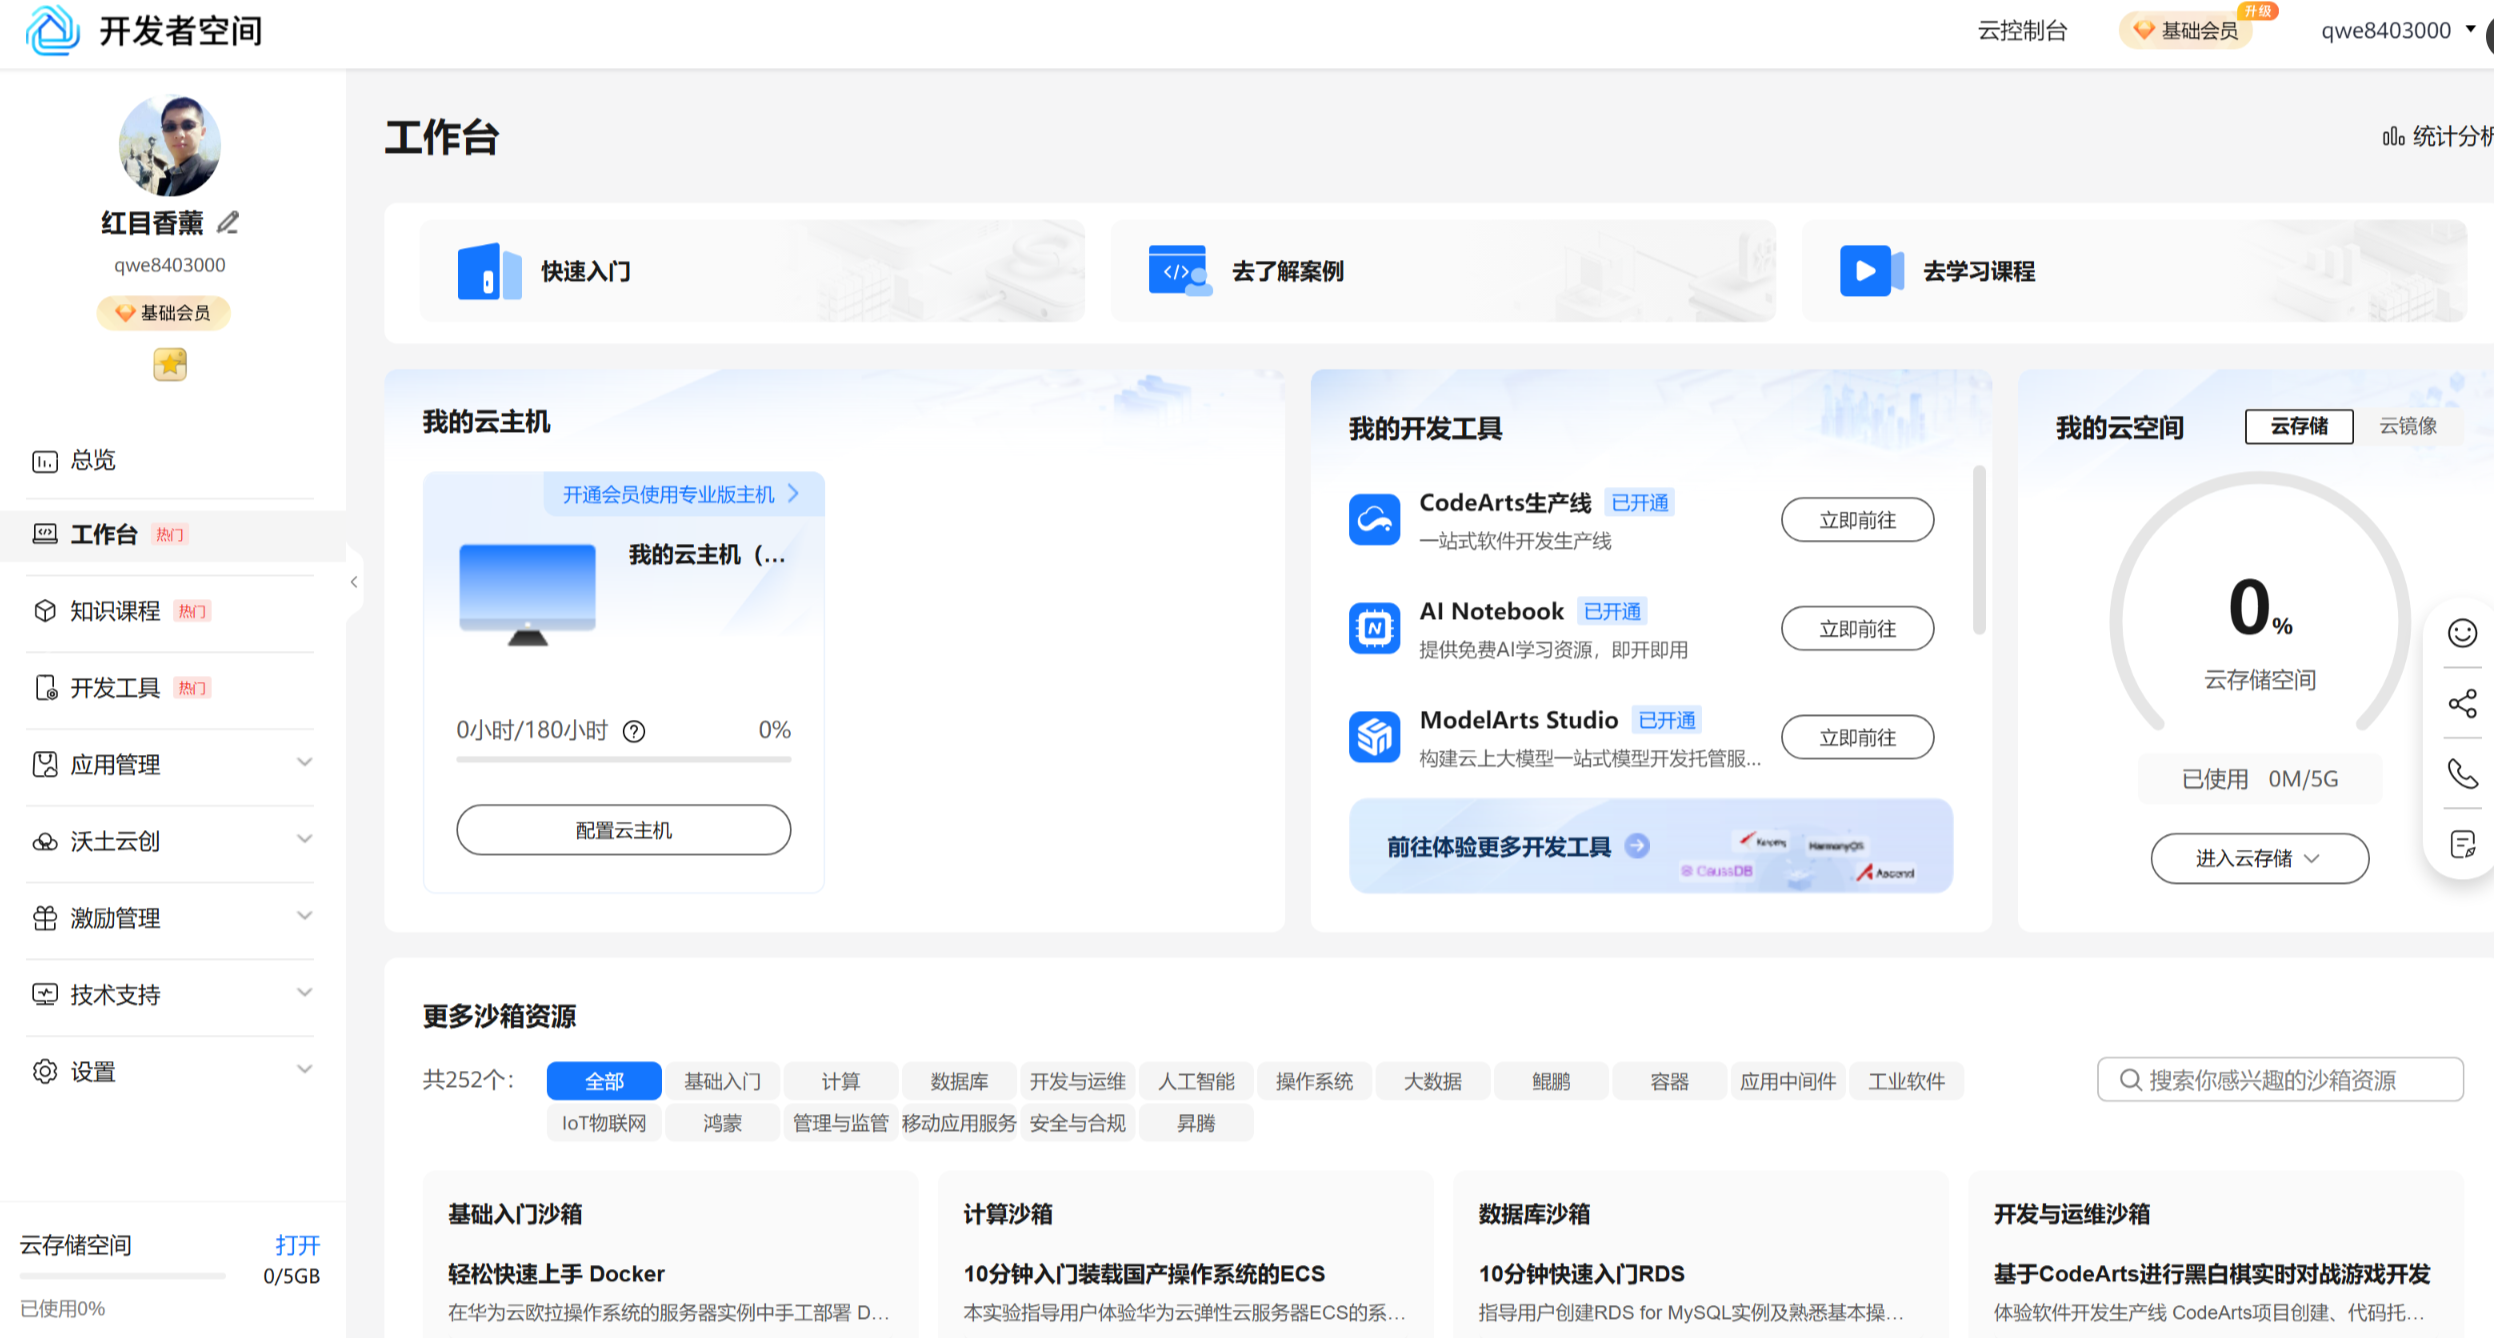The image size is (2494, 1338).
Task: Expand the 沃土云创 menu chevron
Action: [305, 840]
